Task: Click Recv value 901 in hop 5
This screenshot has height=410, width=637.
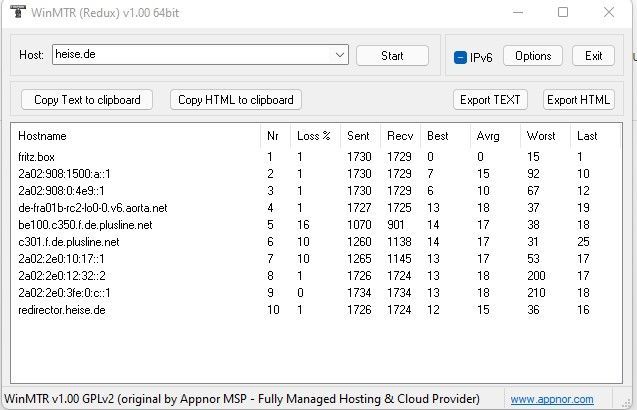Action: click(395, 225)
